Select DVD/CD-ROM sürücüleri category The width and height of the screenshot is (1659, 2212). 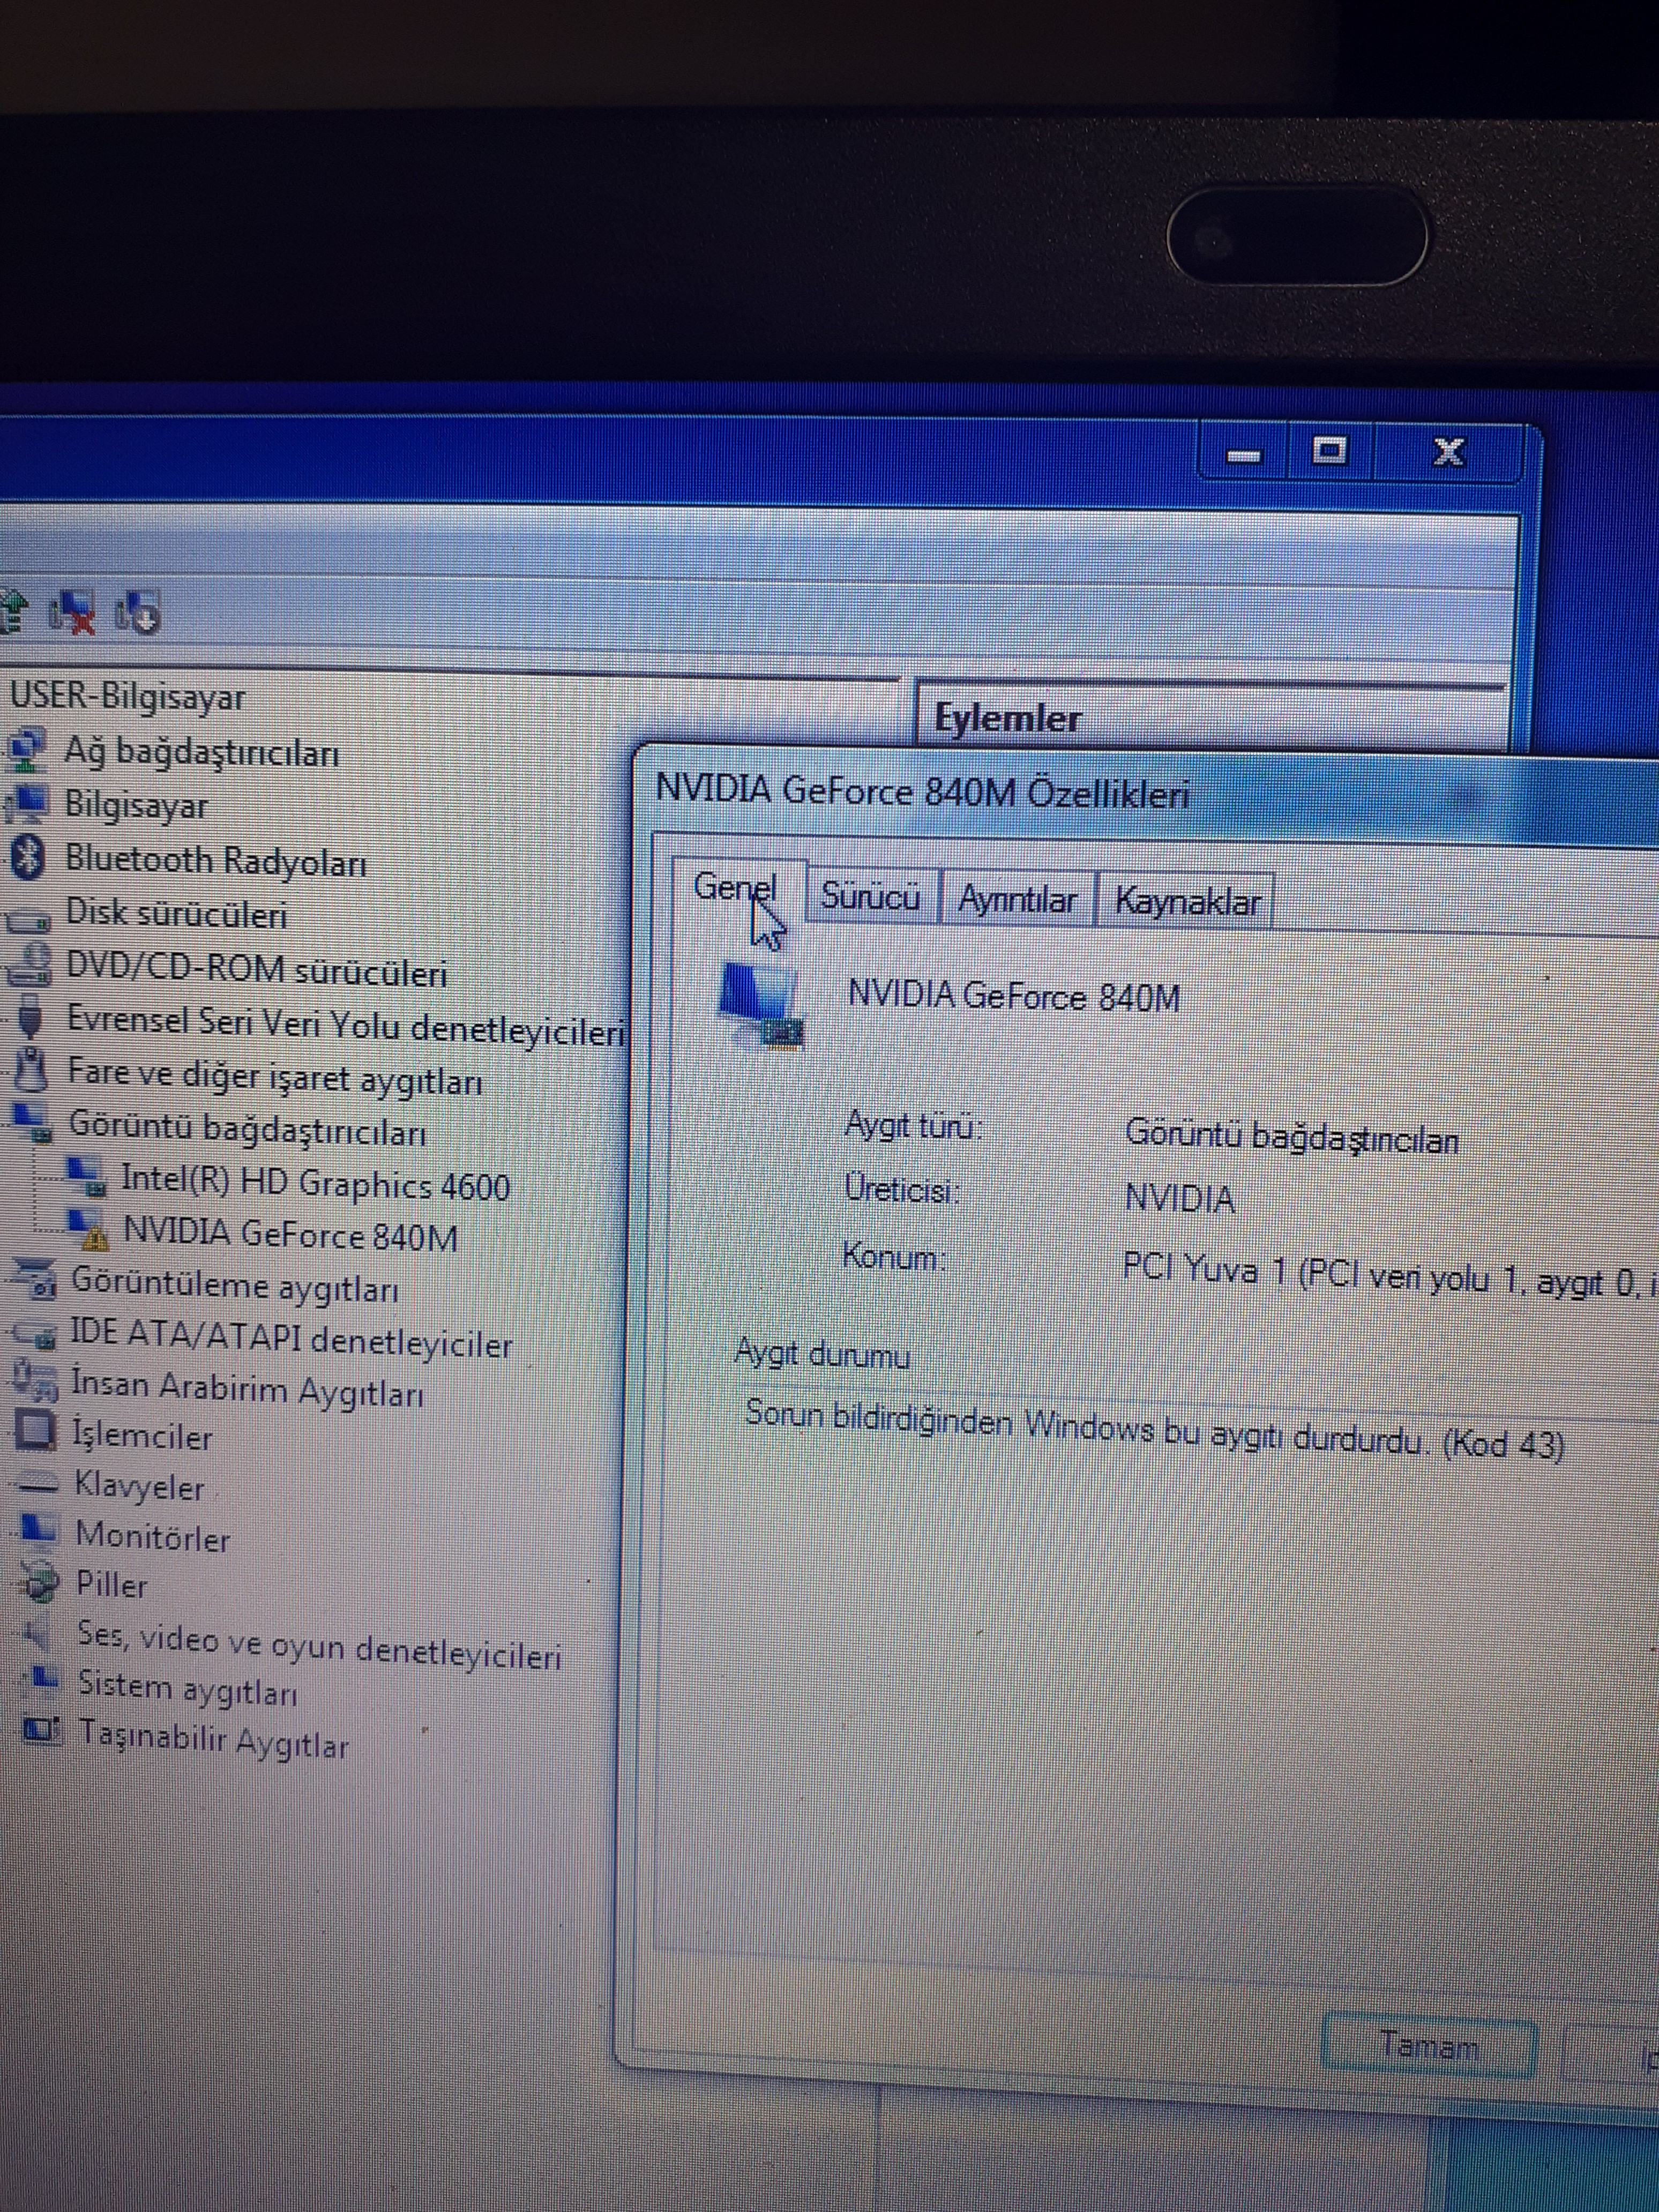[256, 970]
